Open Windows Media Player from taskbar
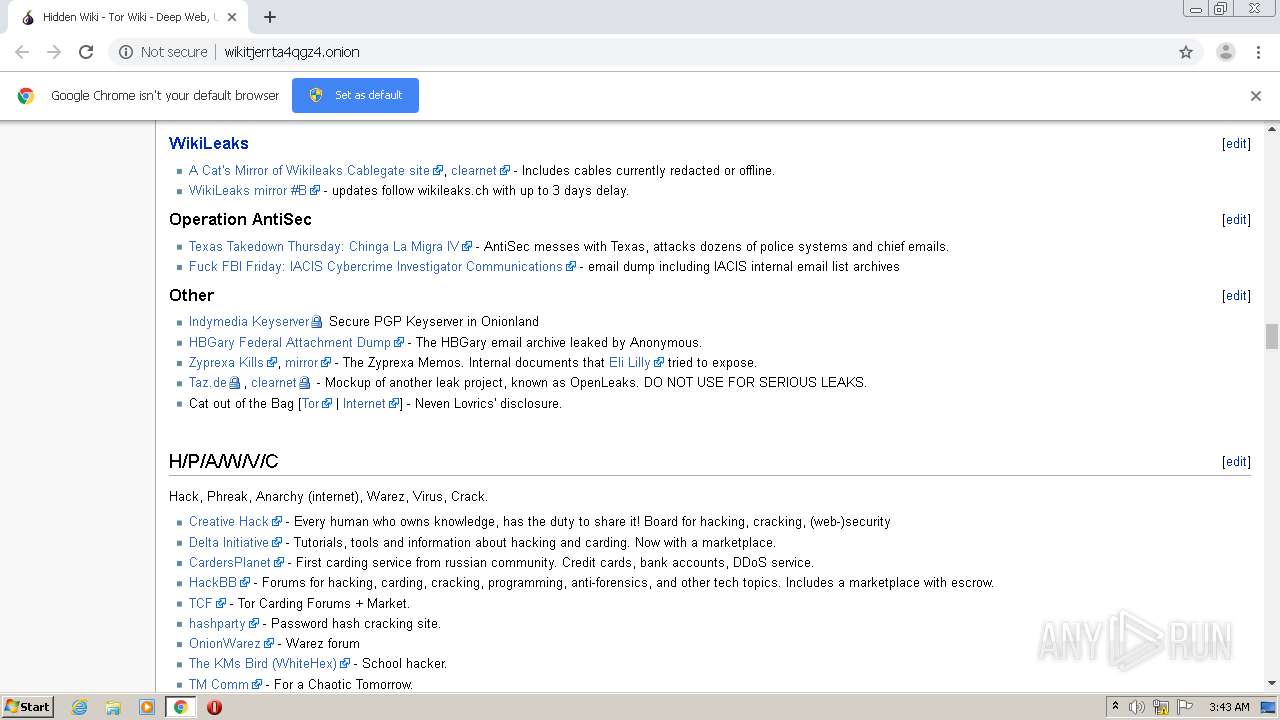1280x720 pixels. point(147,707)
